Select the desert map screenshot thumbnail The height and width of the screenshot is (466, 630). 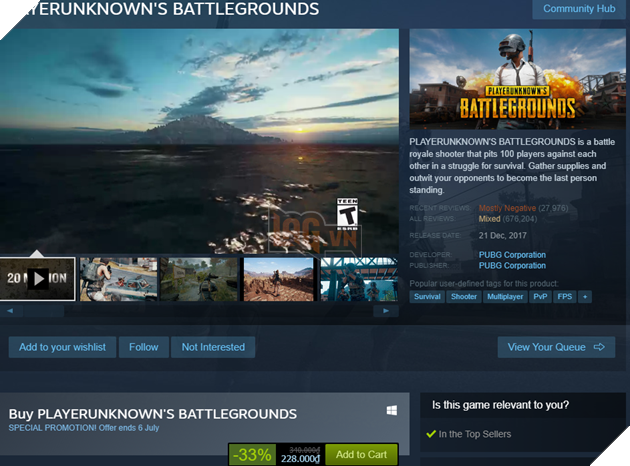pyautogui.click(x=278, y=279)
